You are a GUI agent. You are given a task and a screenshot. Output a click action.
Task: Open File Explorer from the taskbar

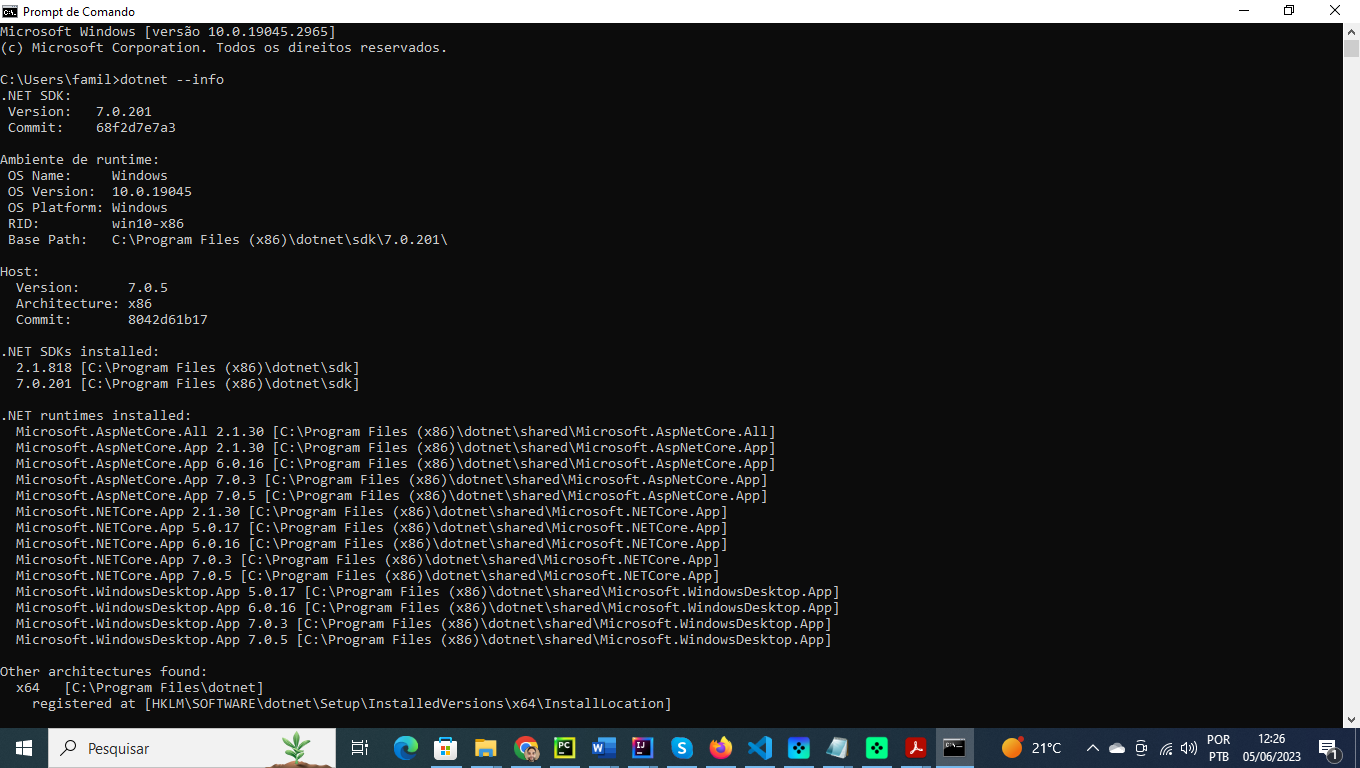[x=486, y=747]
